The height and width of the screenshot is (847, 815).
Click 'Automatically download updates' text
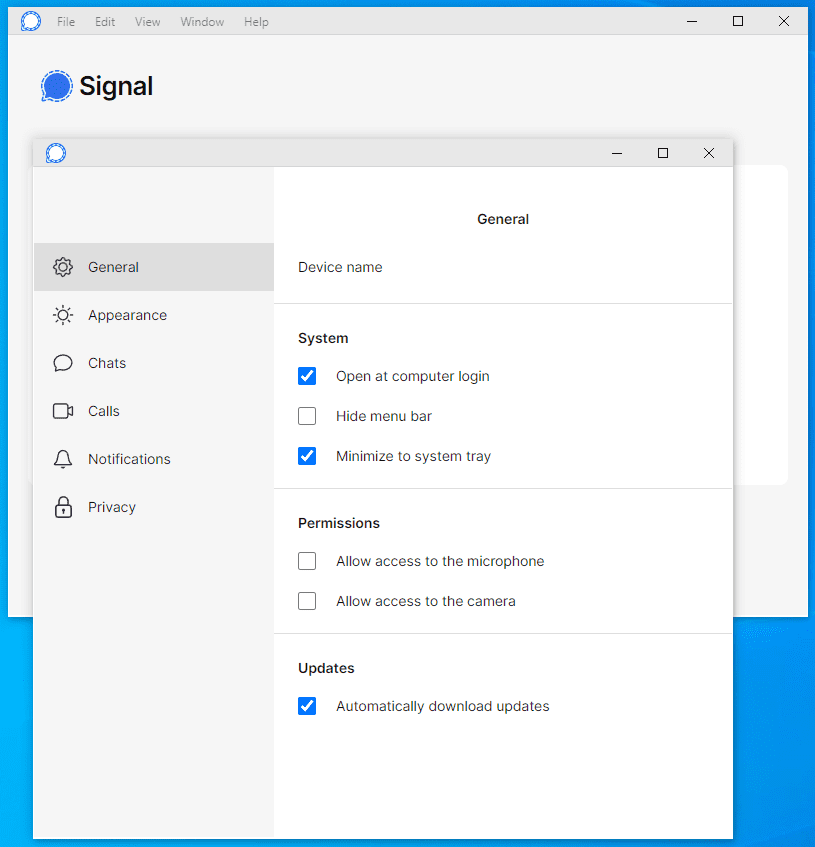click(442, 706)
